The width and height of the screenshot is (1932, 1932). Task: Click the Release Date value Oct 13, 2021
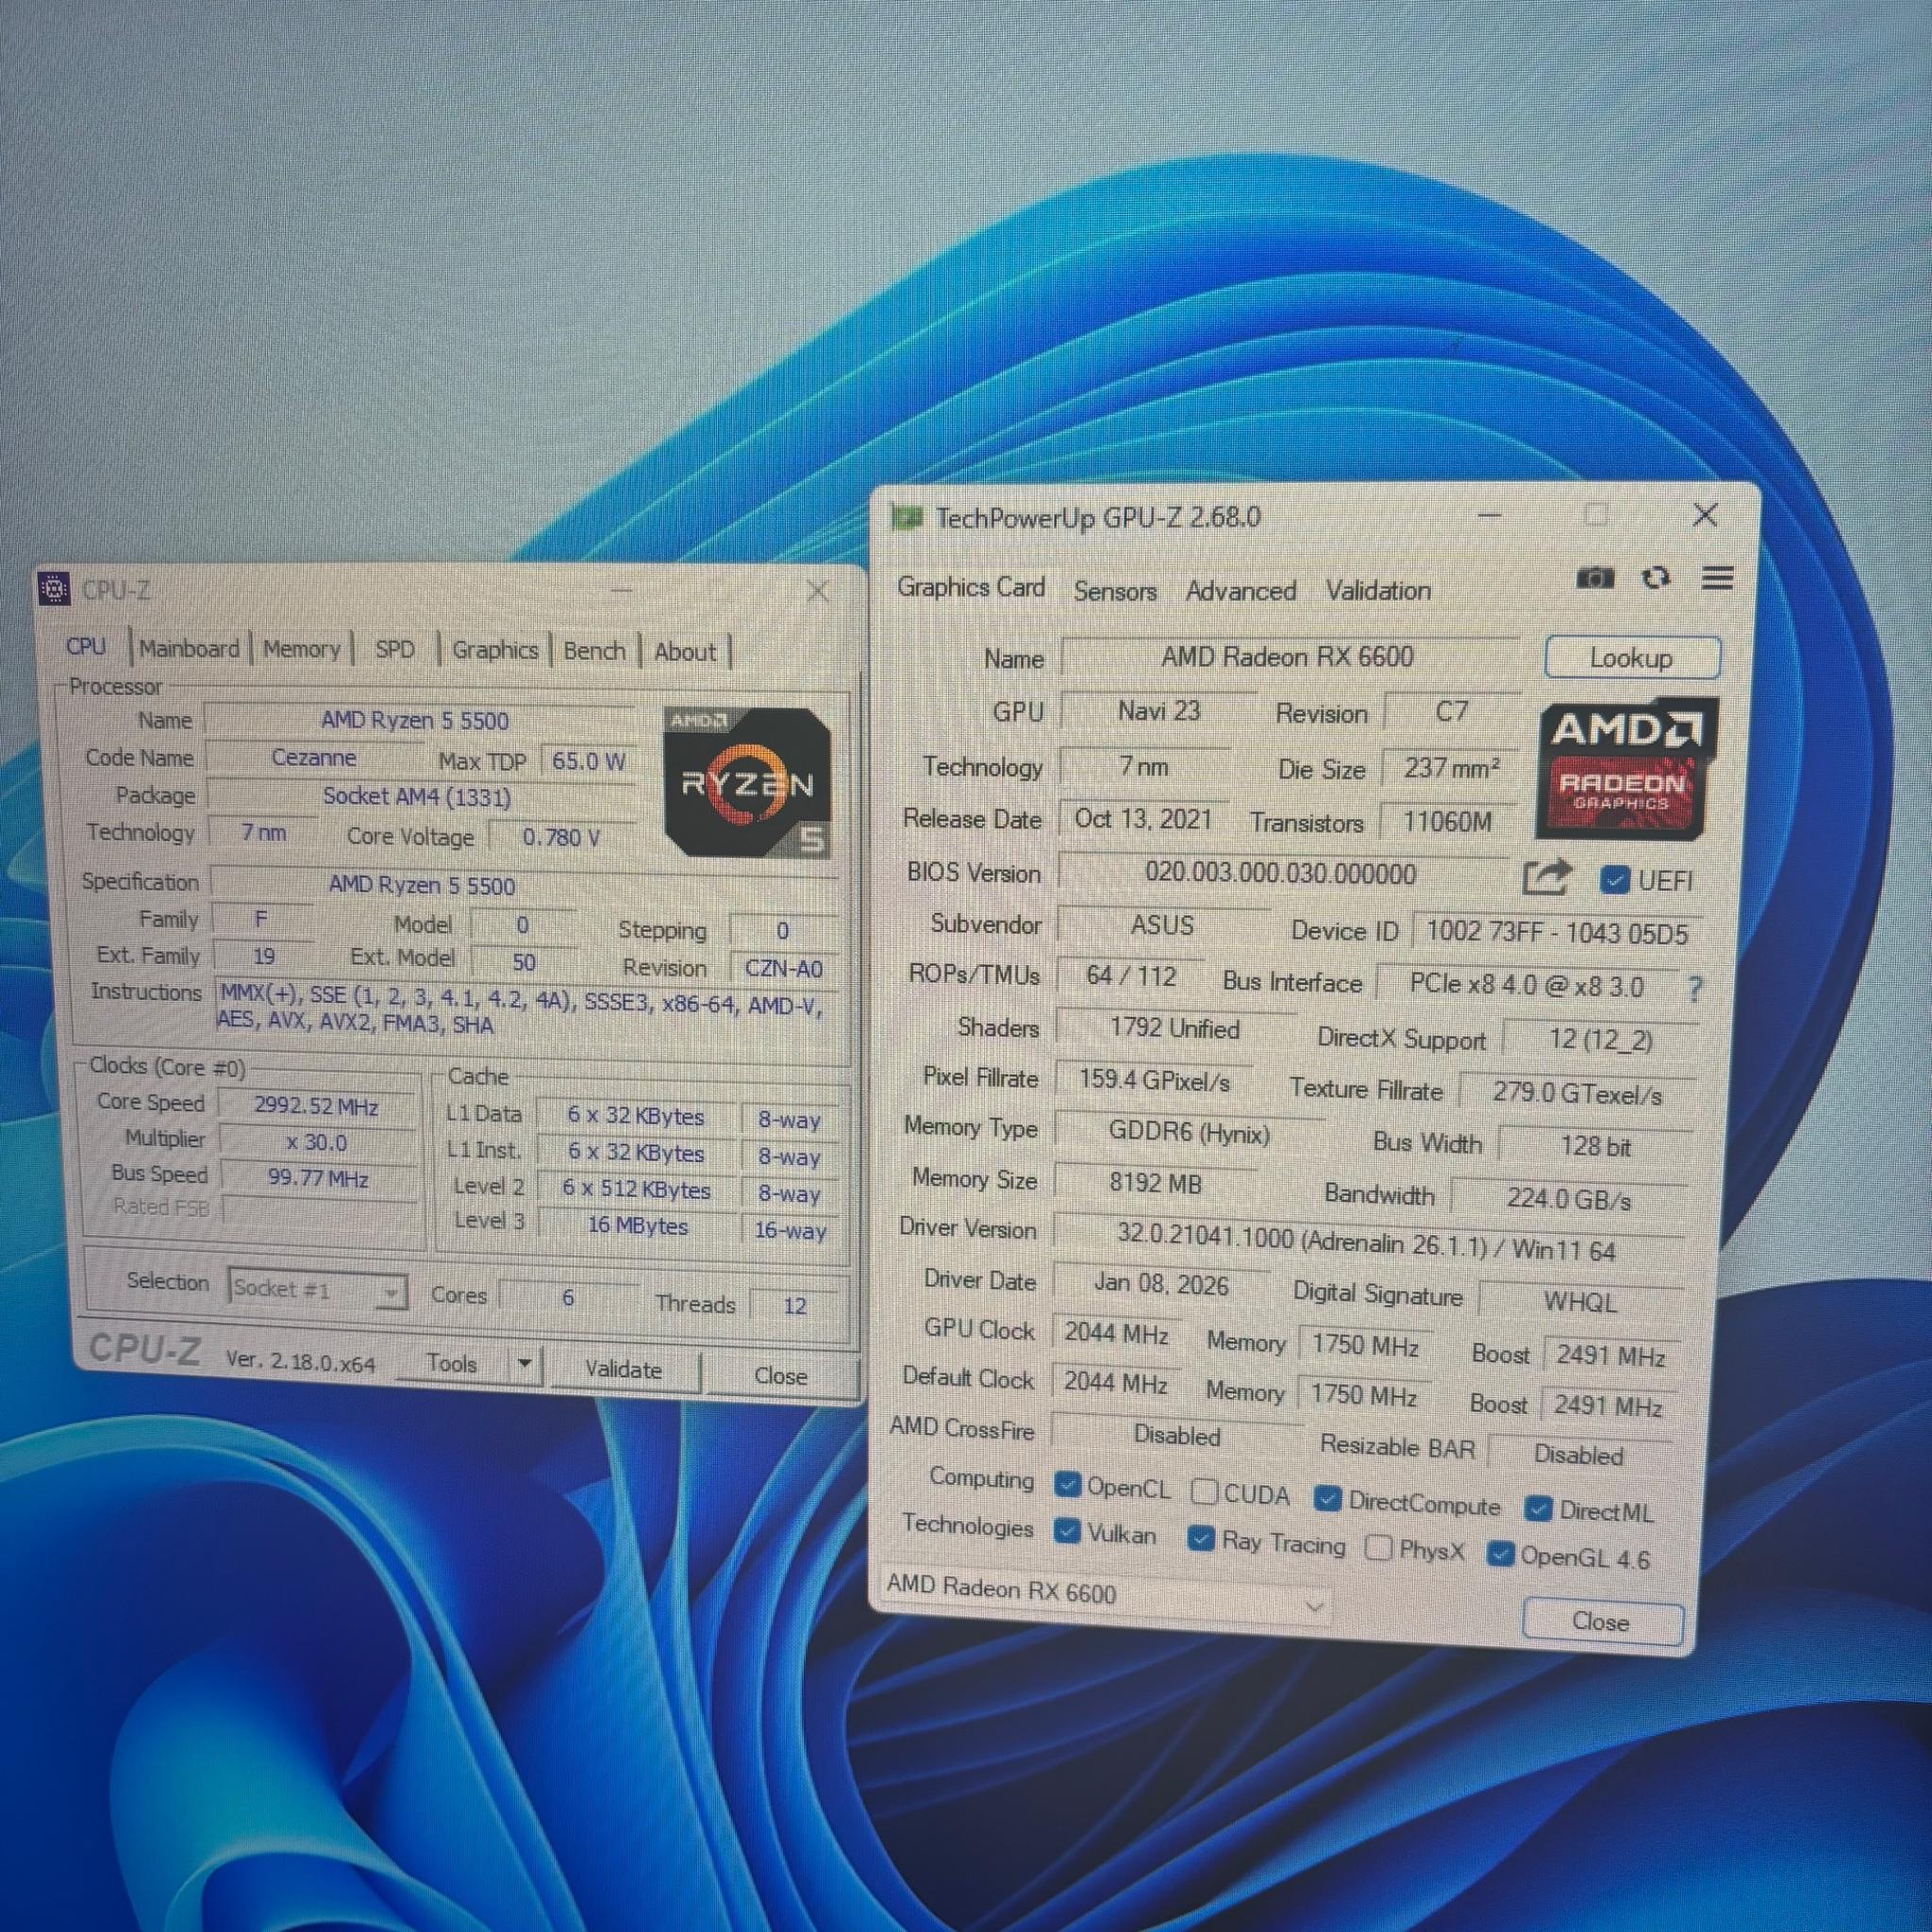coord(1143,819)
